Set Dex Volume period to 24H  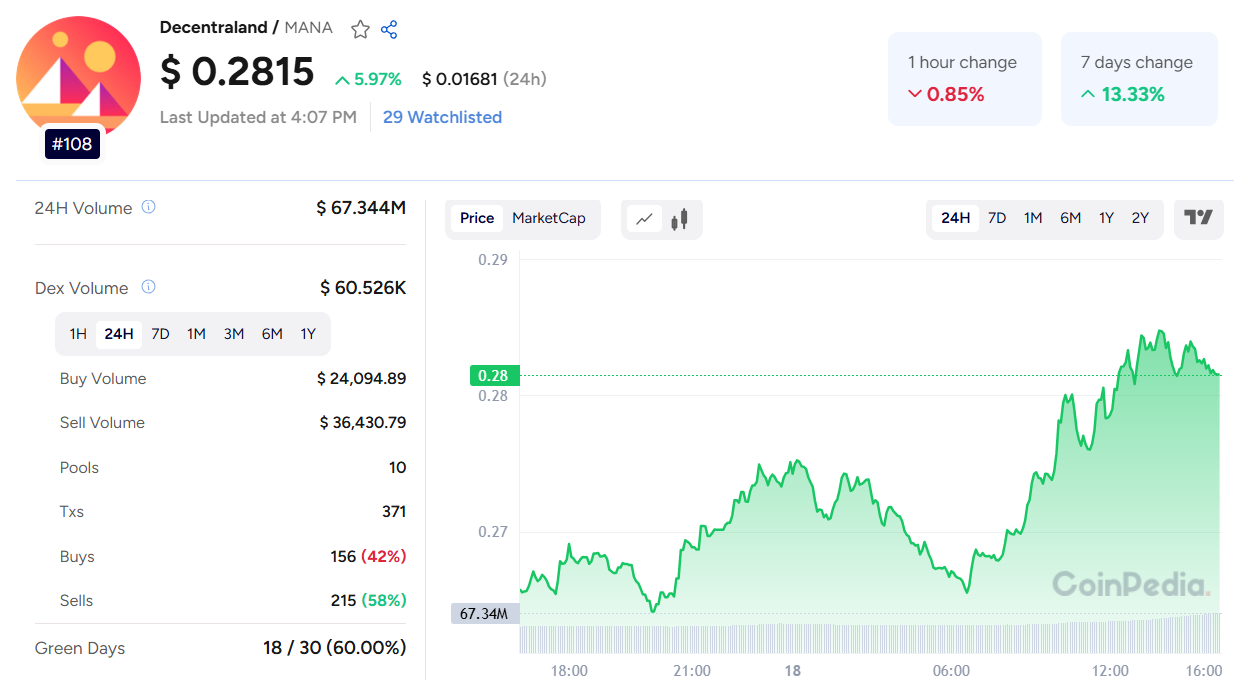click(119, 334)
